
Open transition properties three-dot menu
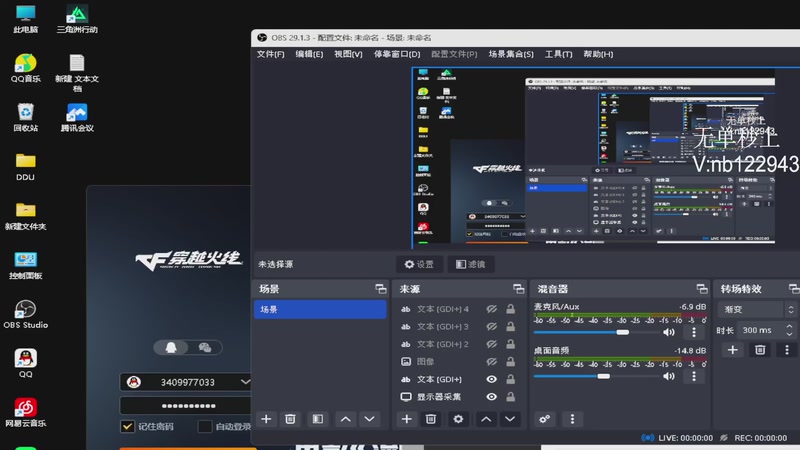tap(787, 350)
